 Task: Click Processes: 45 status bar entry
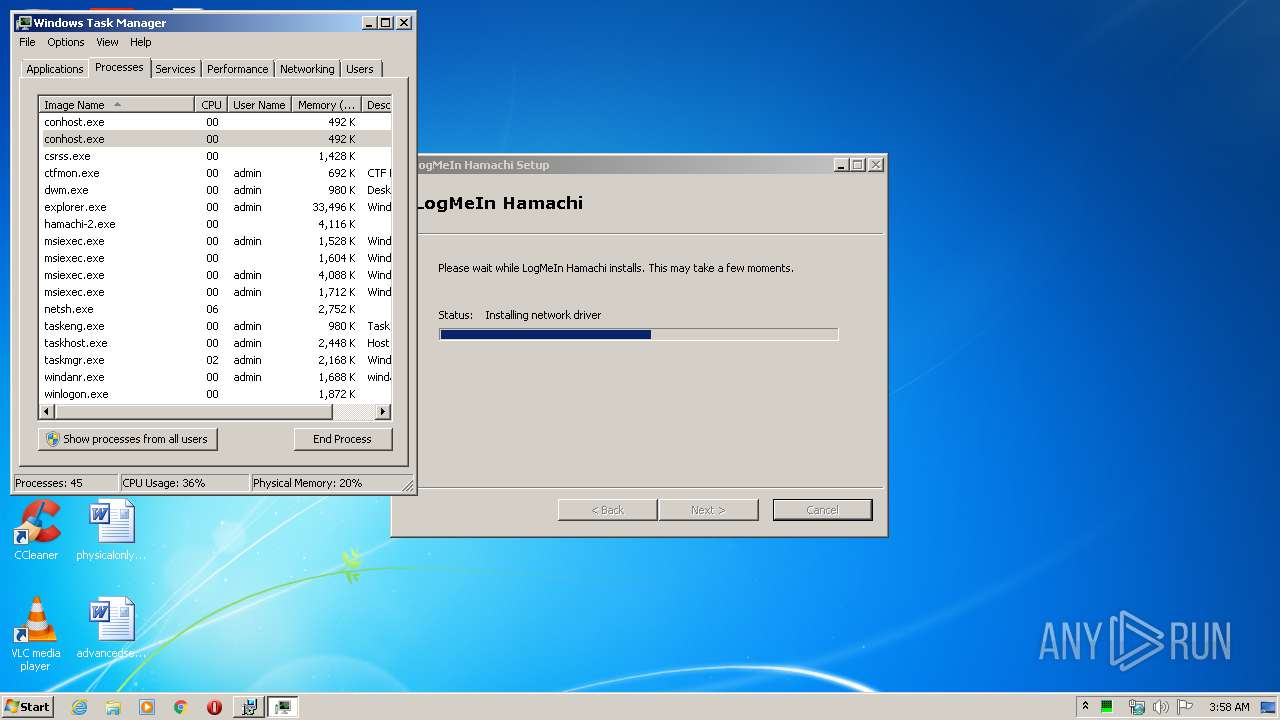[65, 483]
